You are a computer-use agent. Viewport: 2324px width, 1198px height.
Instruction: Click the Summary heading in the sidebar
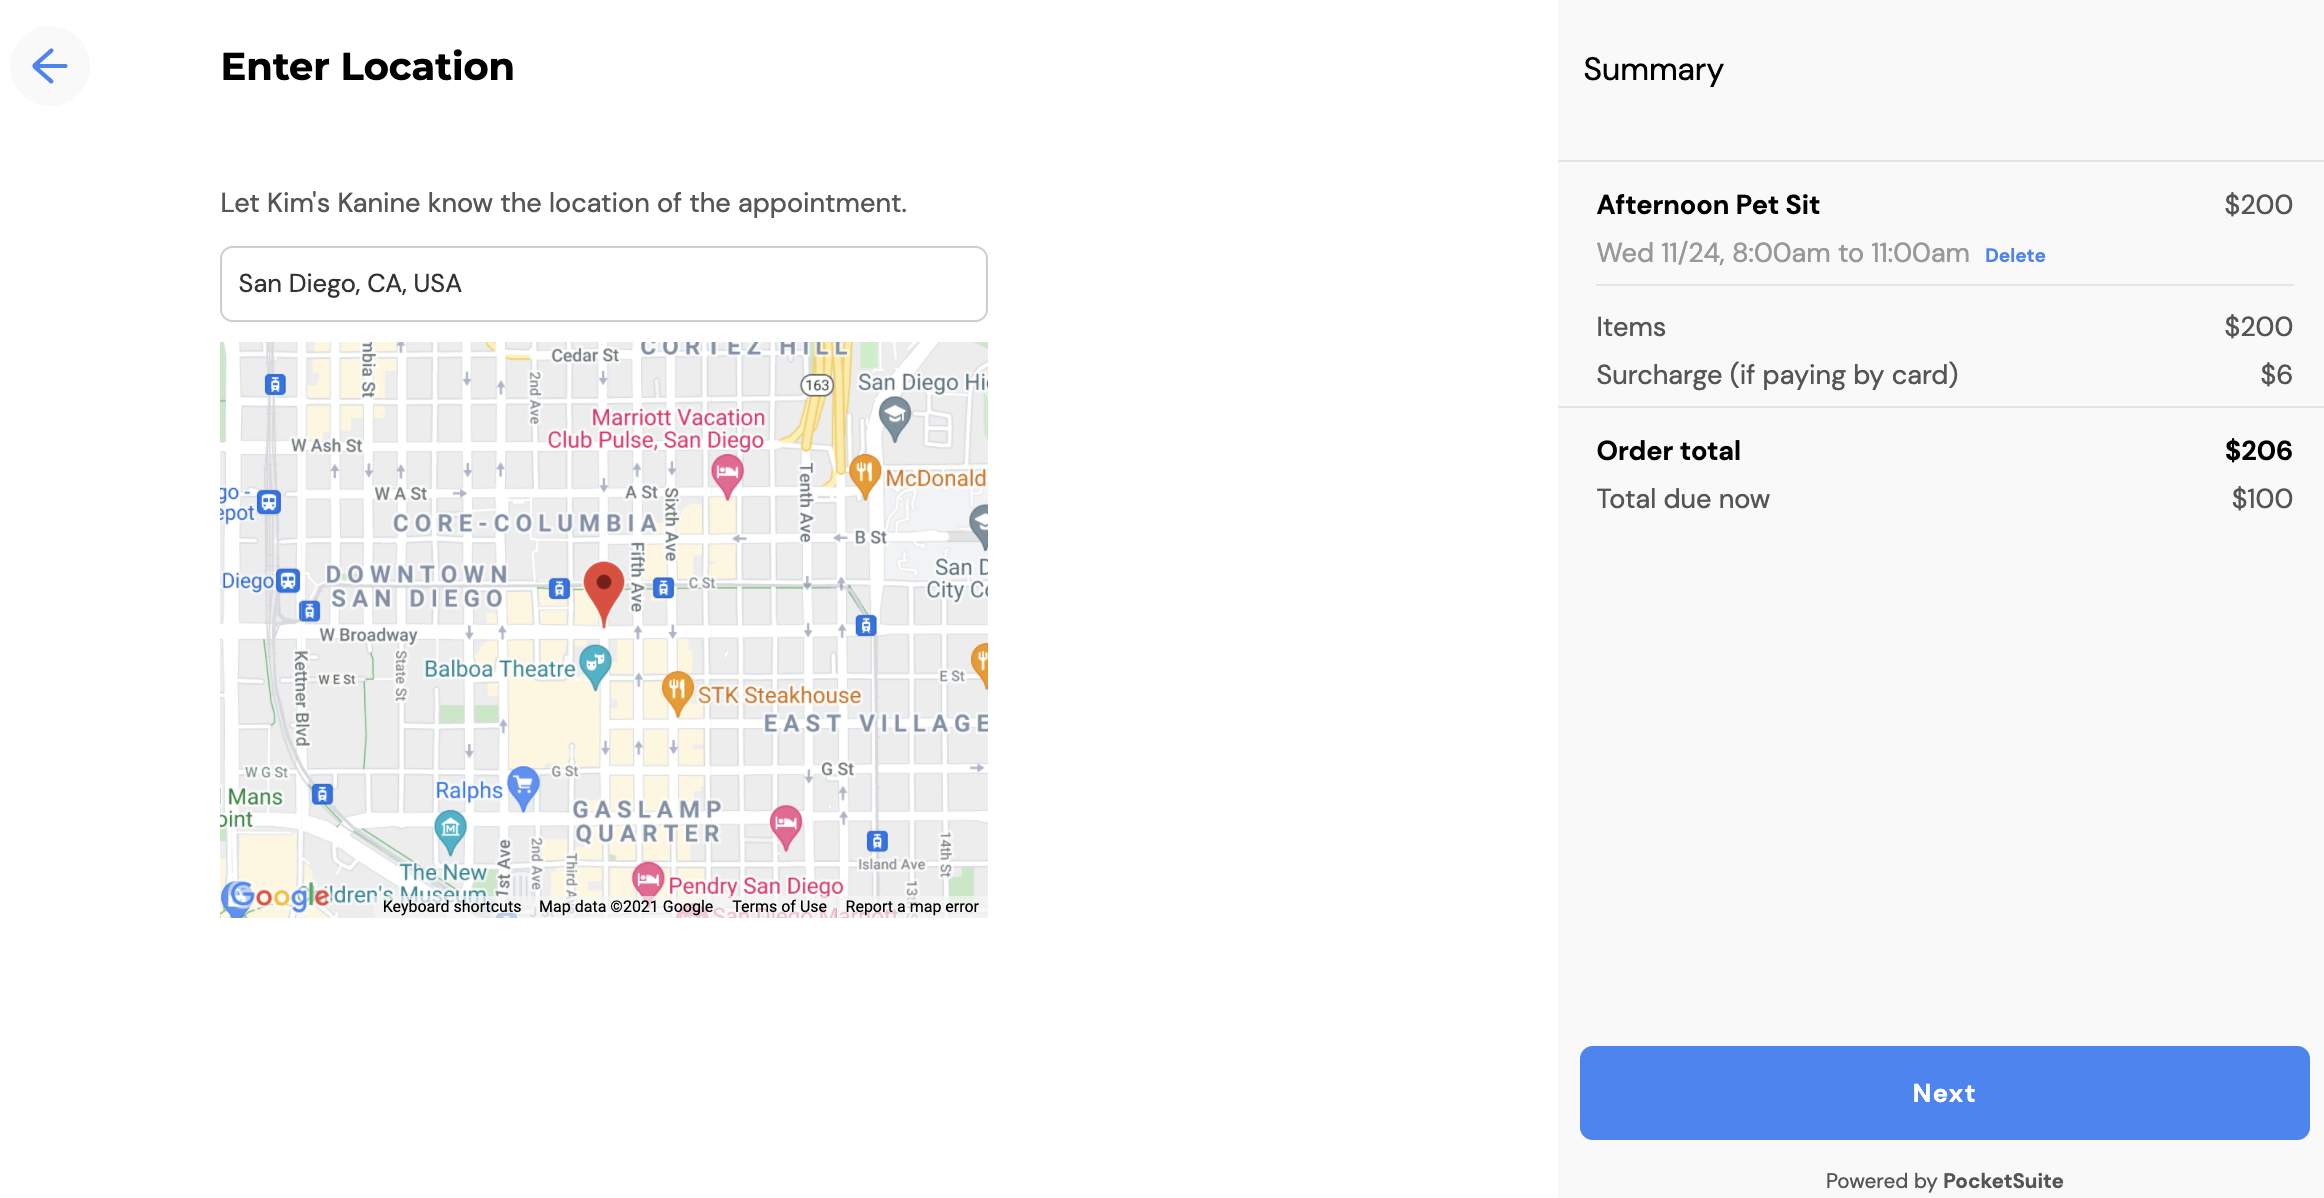1653,69
